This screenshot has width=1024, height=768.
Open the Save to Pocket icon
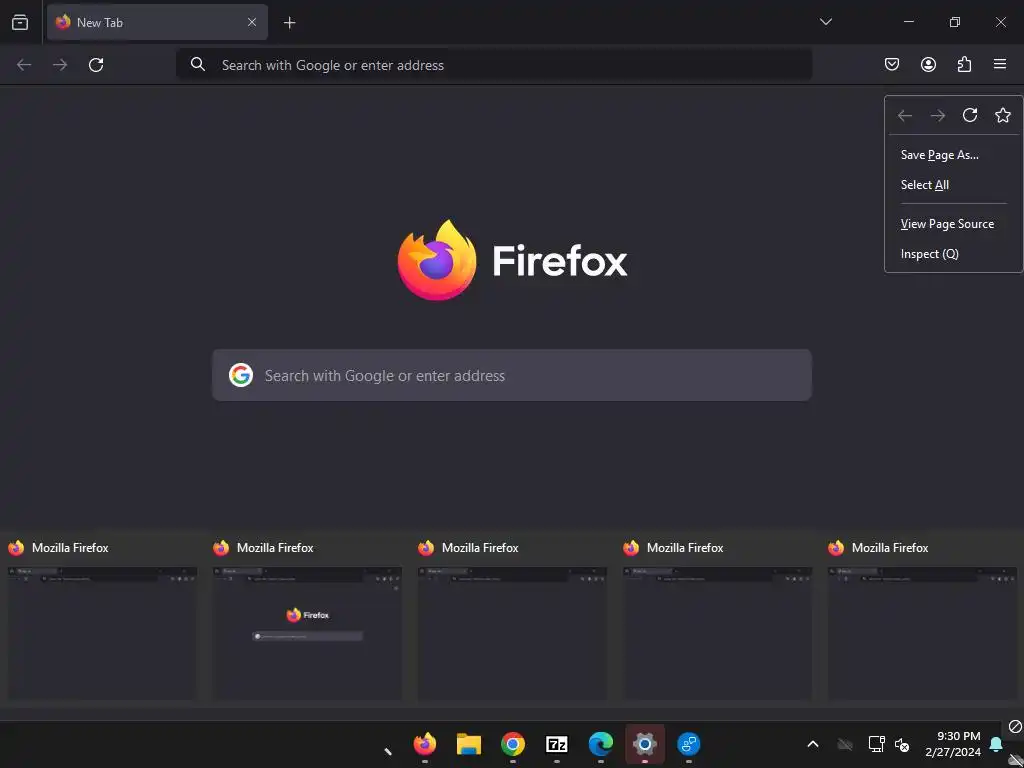pos(891,64)
